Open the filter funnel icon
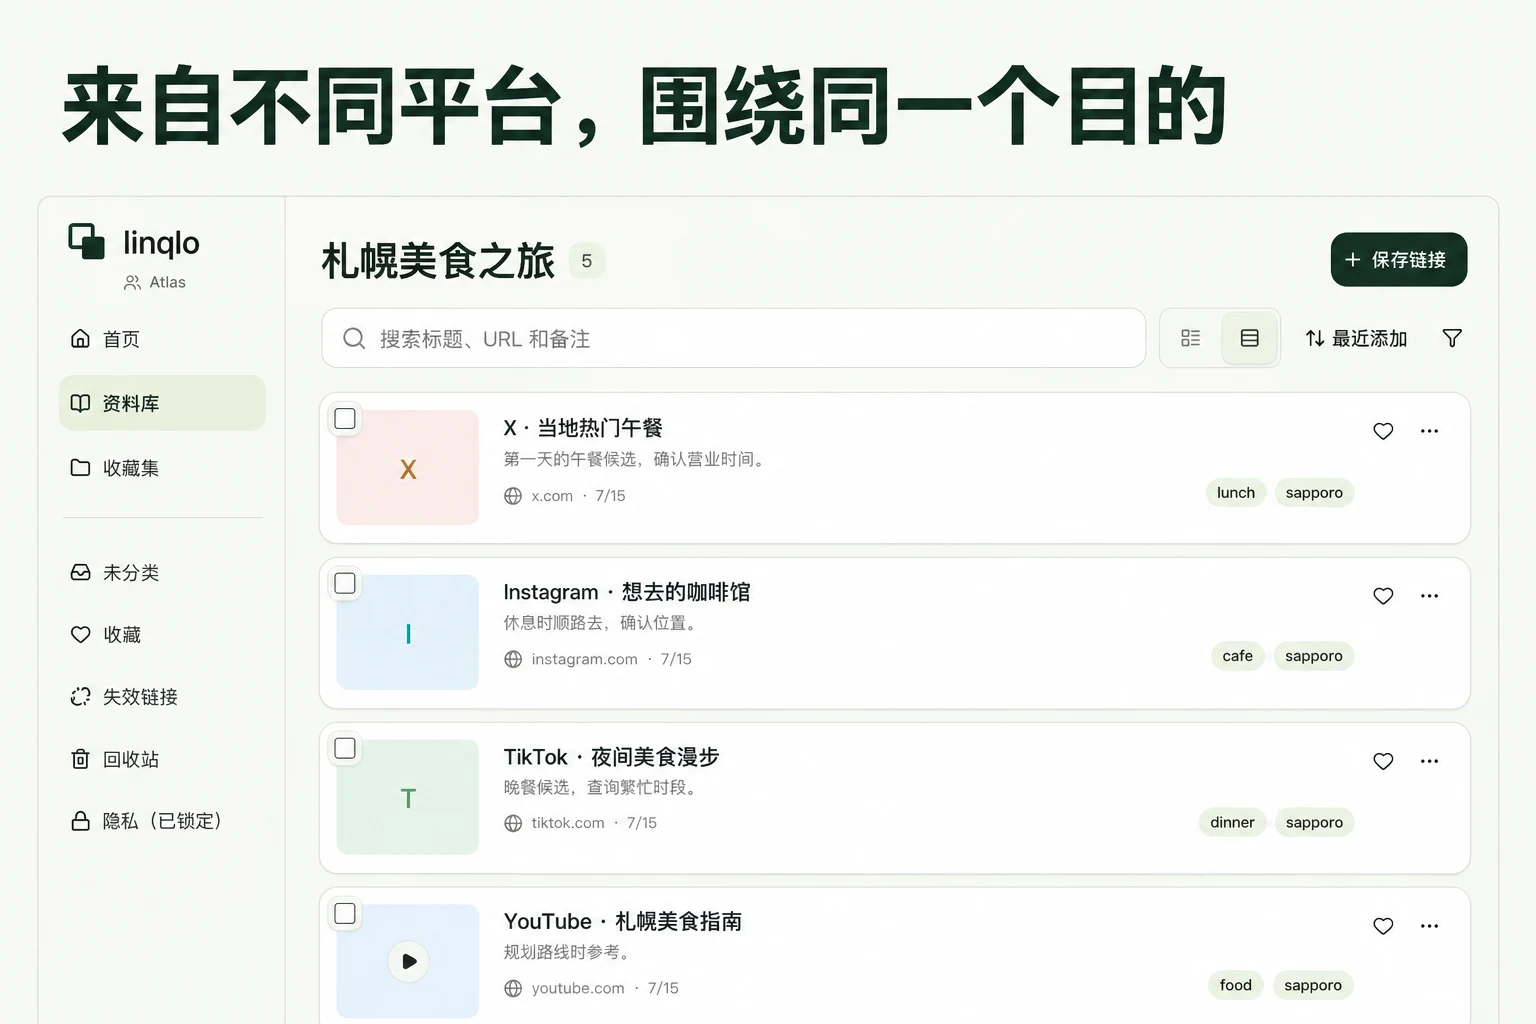This screenshot has height=1024, width=1536. pyautogui.click(x=1452, y=338)
